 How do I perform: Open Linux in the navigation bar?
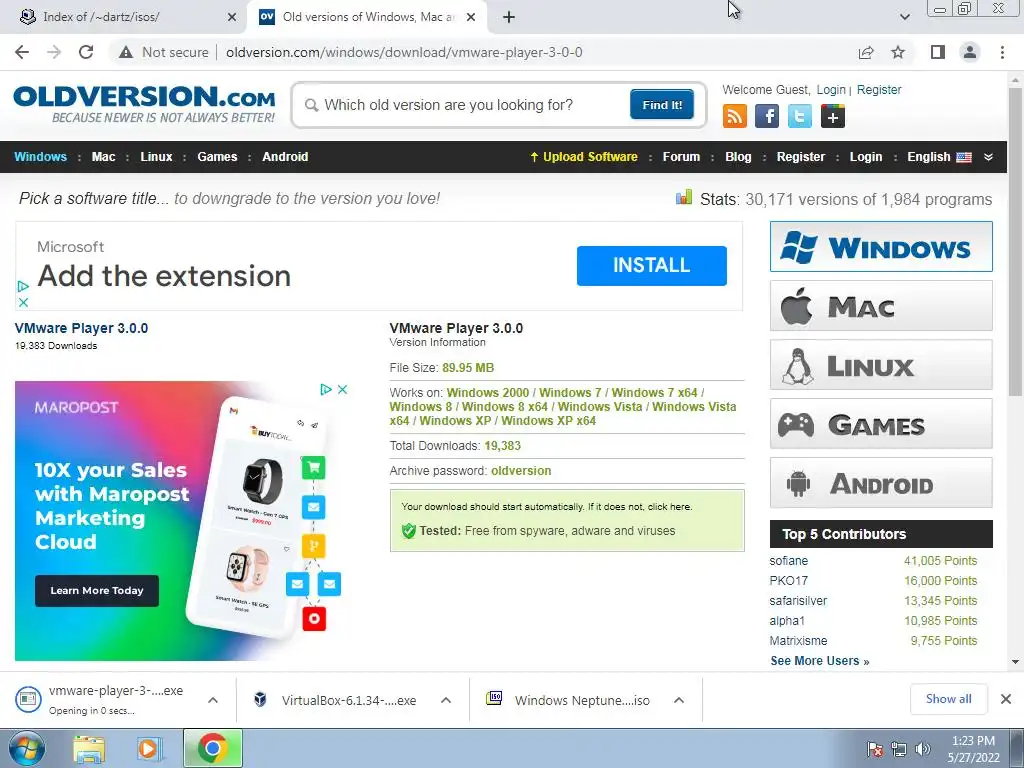(x=156, y=157)
